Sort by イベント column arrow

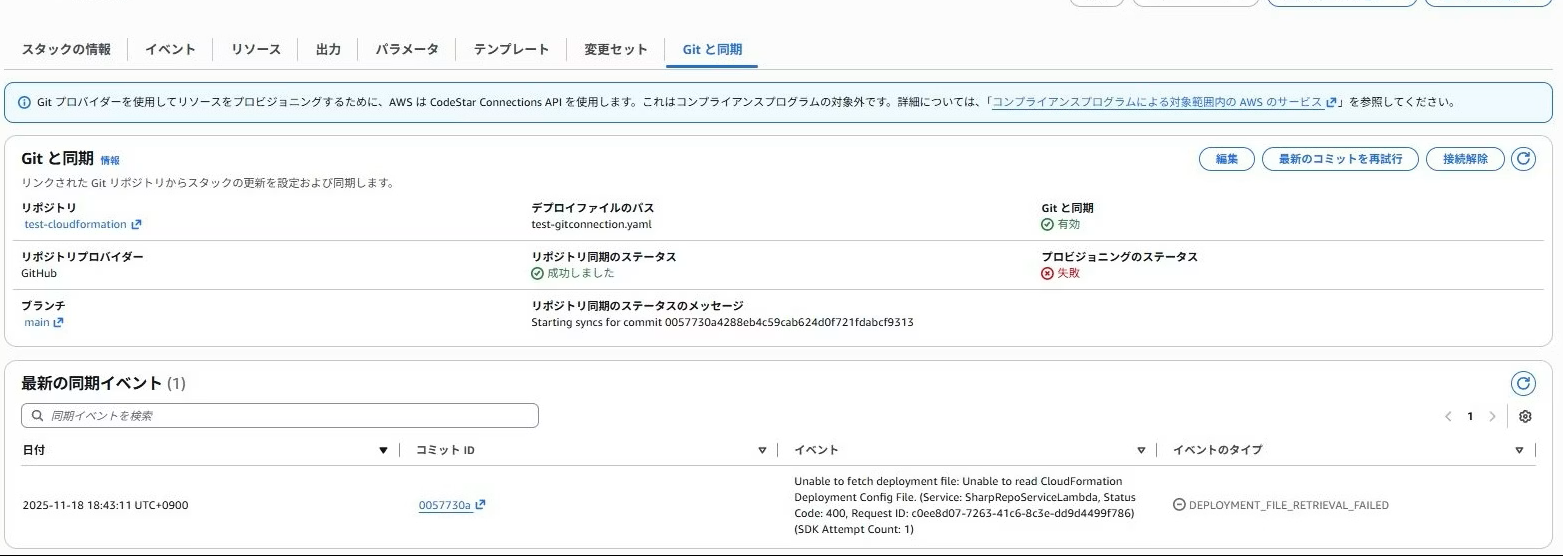click(1141, 451)
